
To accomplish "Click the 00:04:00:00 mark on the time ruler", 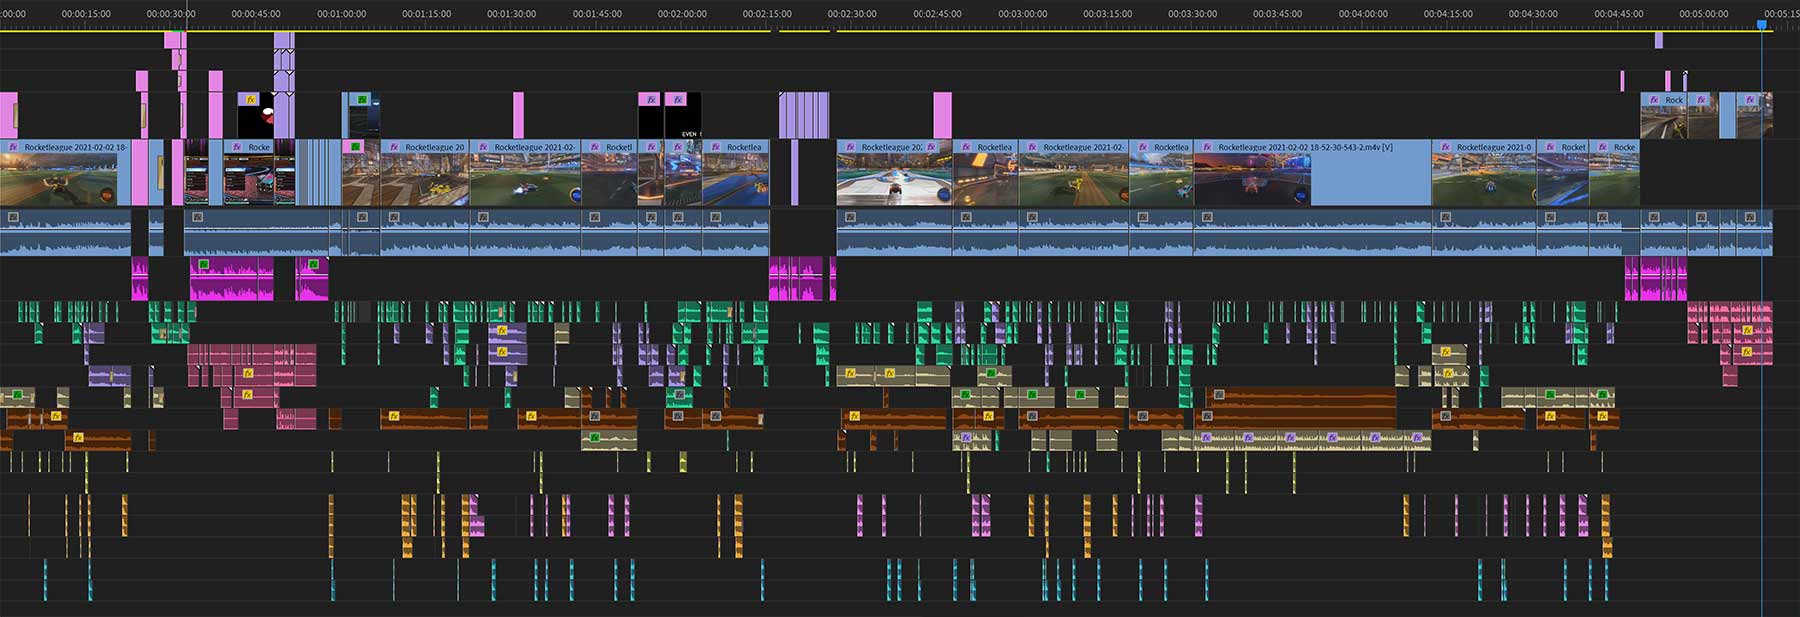I will 1363,14.
